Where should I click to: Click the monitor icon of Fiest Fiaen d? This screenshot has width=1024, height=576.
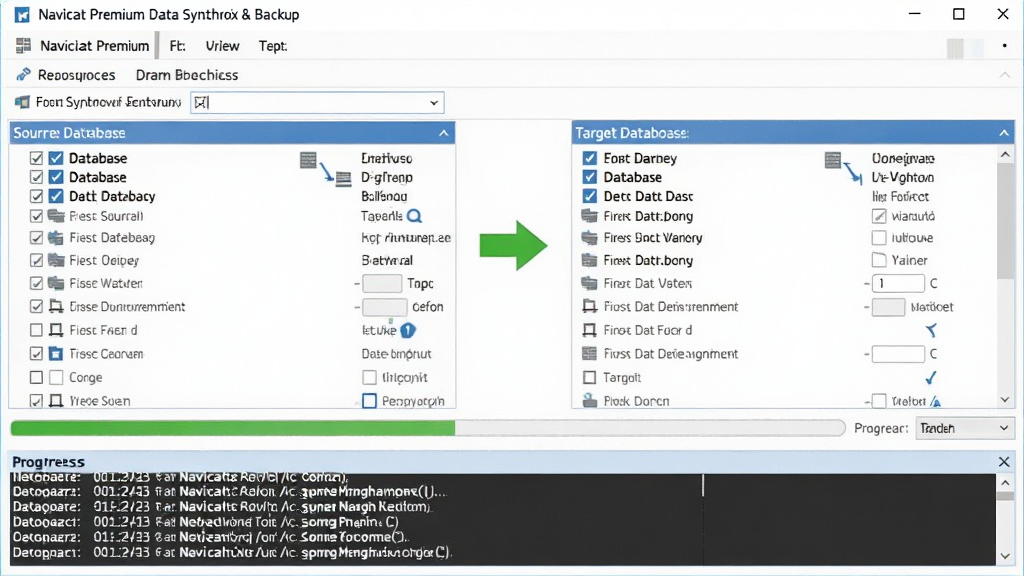tap(56, 330)
